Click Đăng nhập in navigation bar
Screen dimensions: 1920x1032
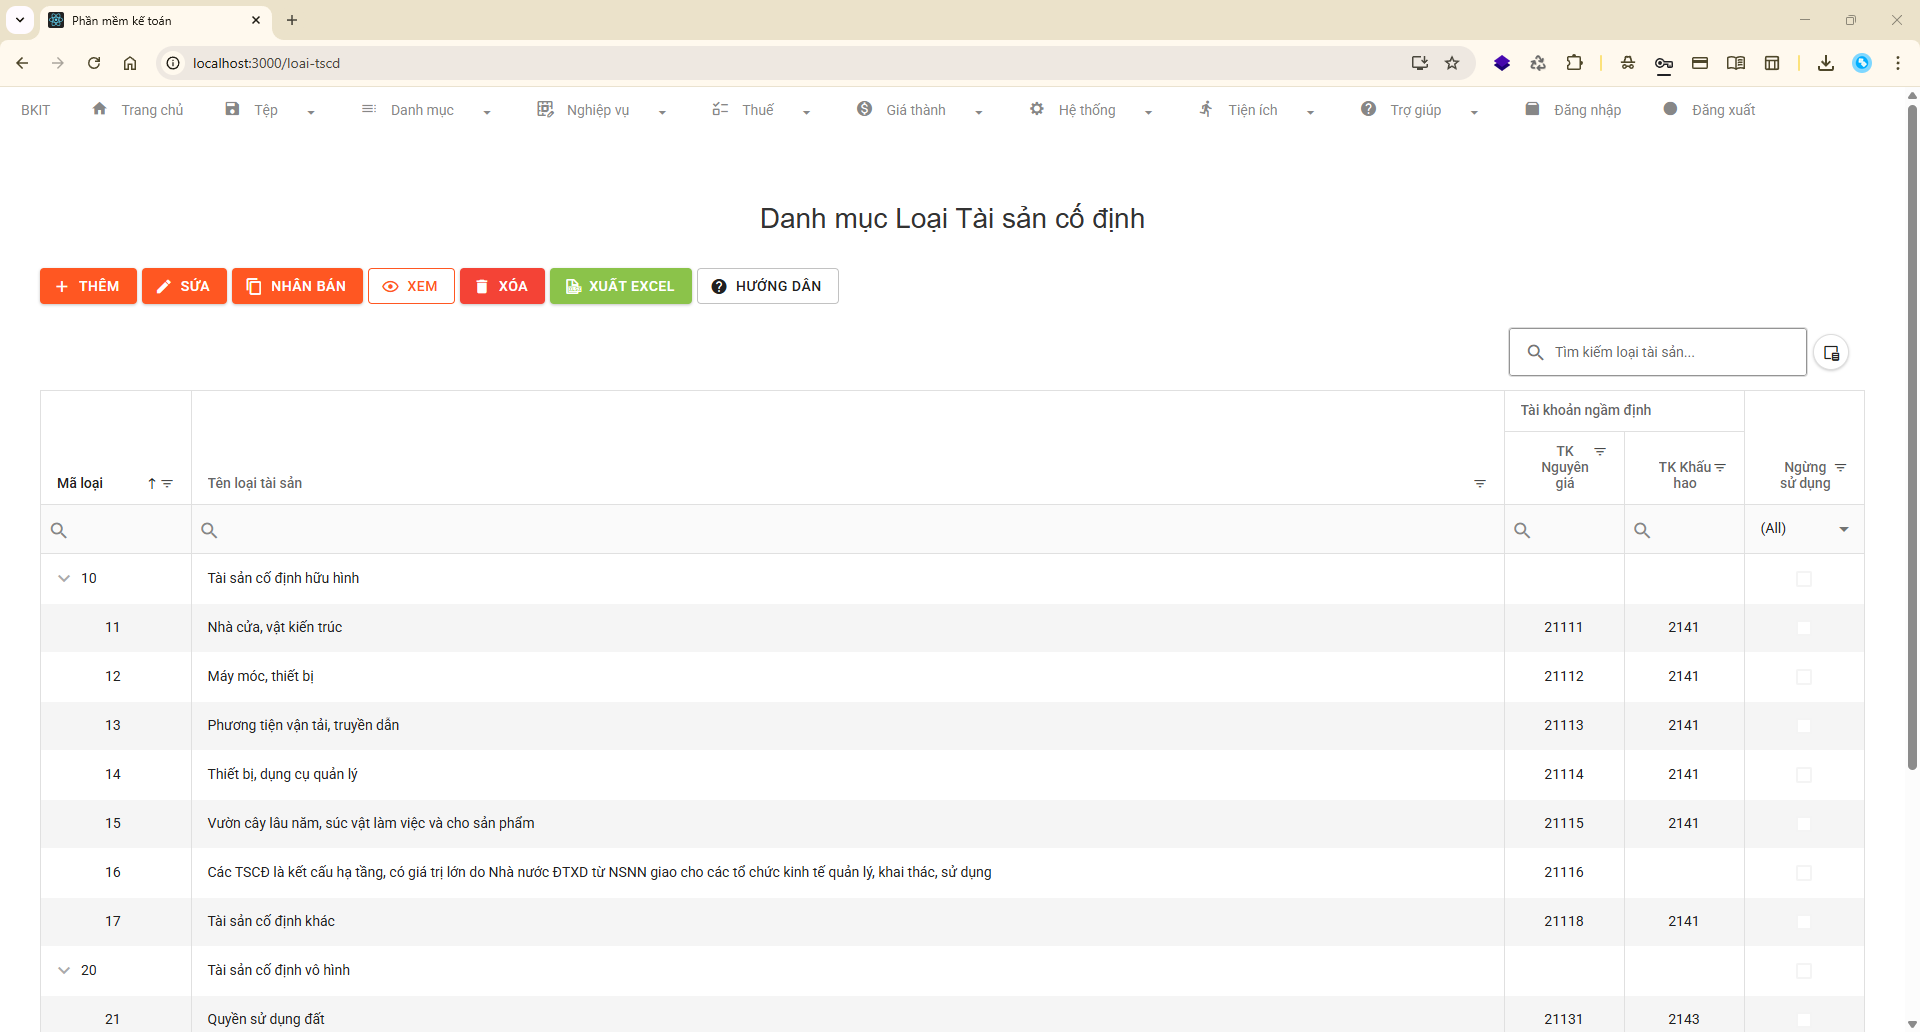[x=1573, y=110]
